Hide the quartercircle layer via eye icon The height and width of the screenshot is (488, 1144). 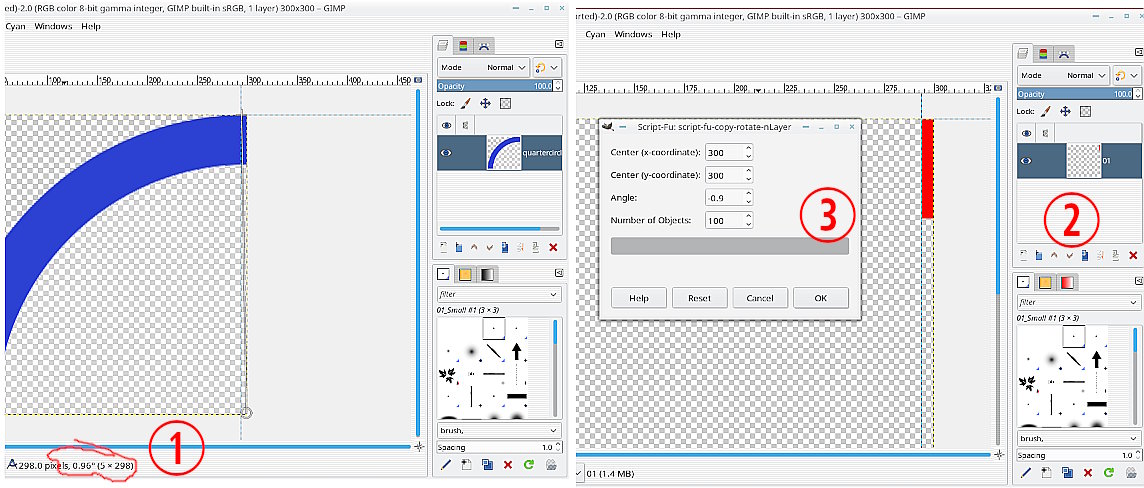point(447,152)
